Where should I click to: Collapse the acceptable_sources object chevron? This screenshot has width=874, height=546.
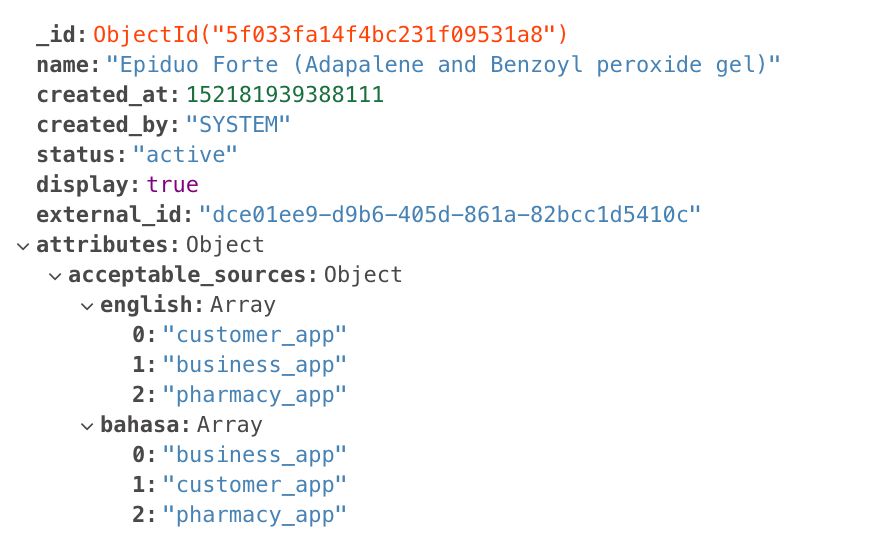tap(55, 276)
